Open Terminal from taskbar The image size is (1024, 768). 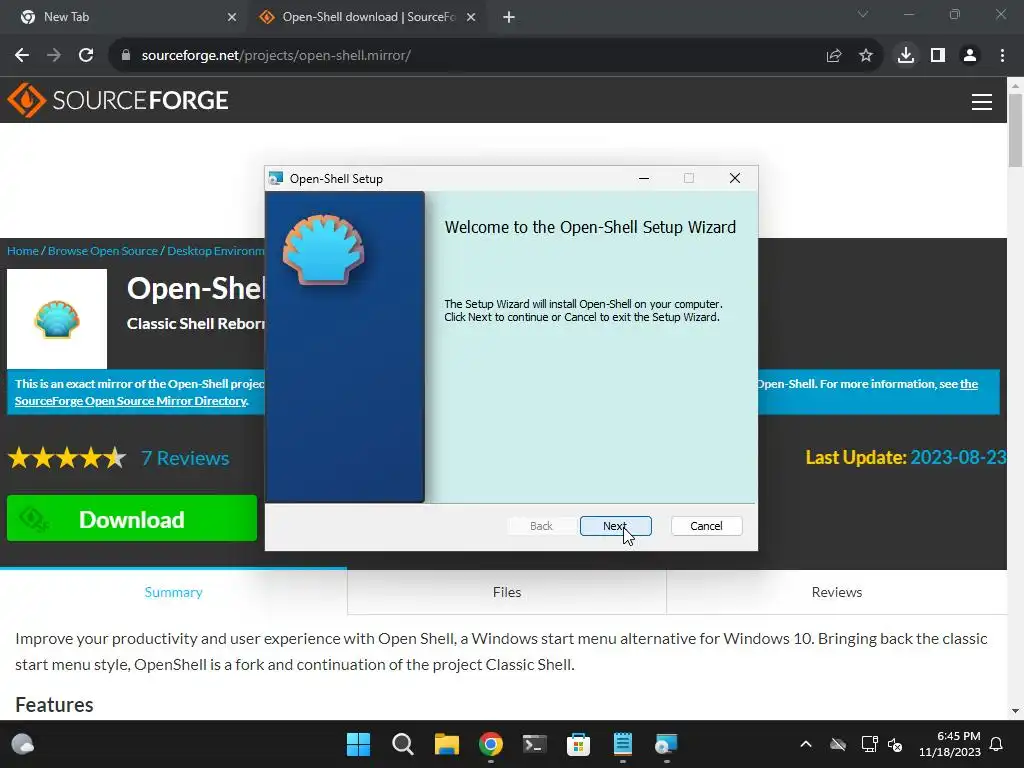534,744
